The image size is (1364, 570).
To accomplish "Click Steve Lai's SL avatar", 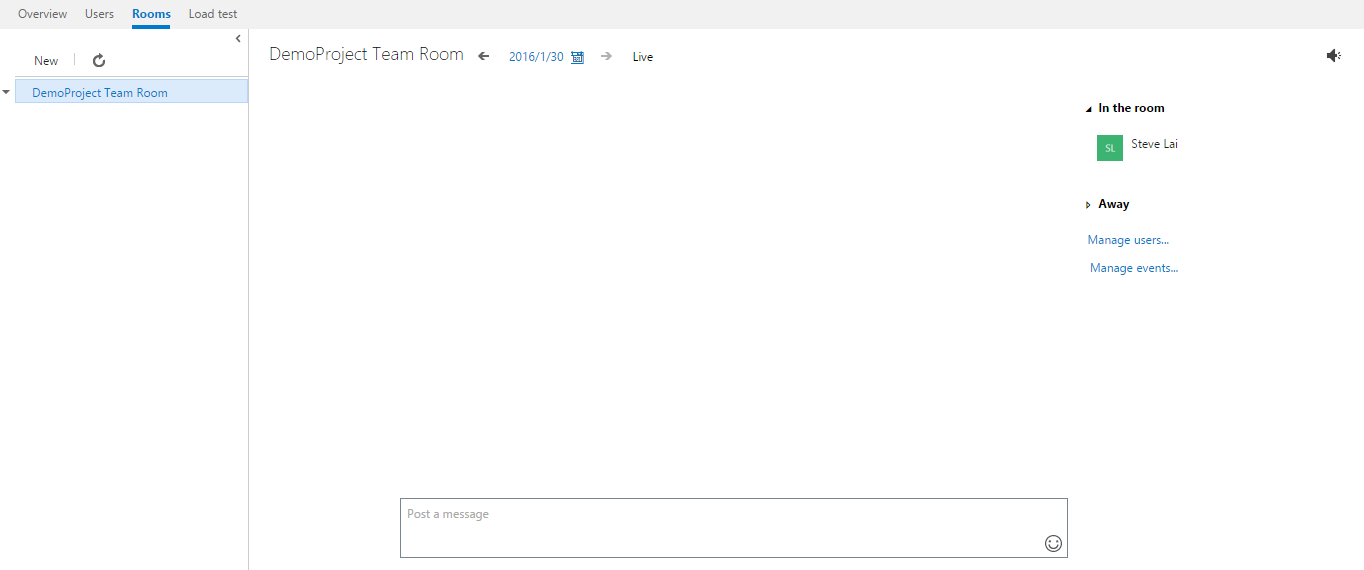I will click(1109, 148).
